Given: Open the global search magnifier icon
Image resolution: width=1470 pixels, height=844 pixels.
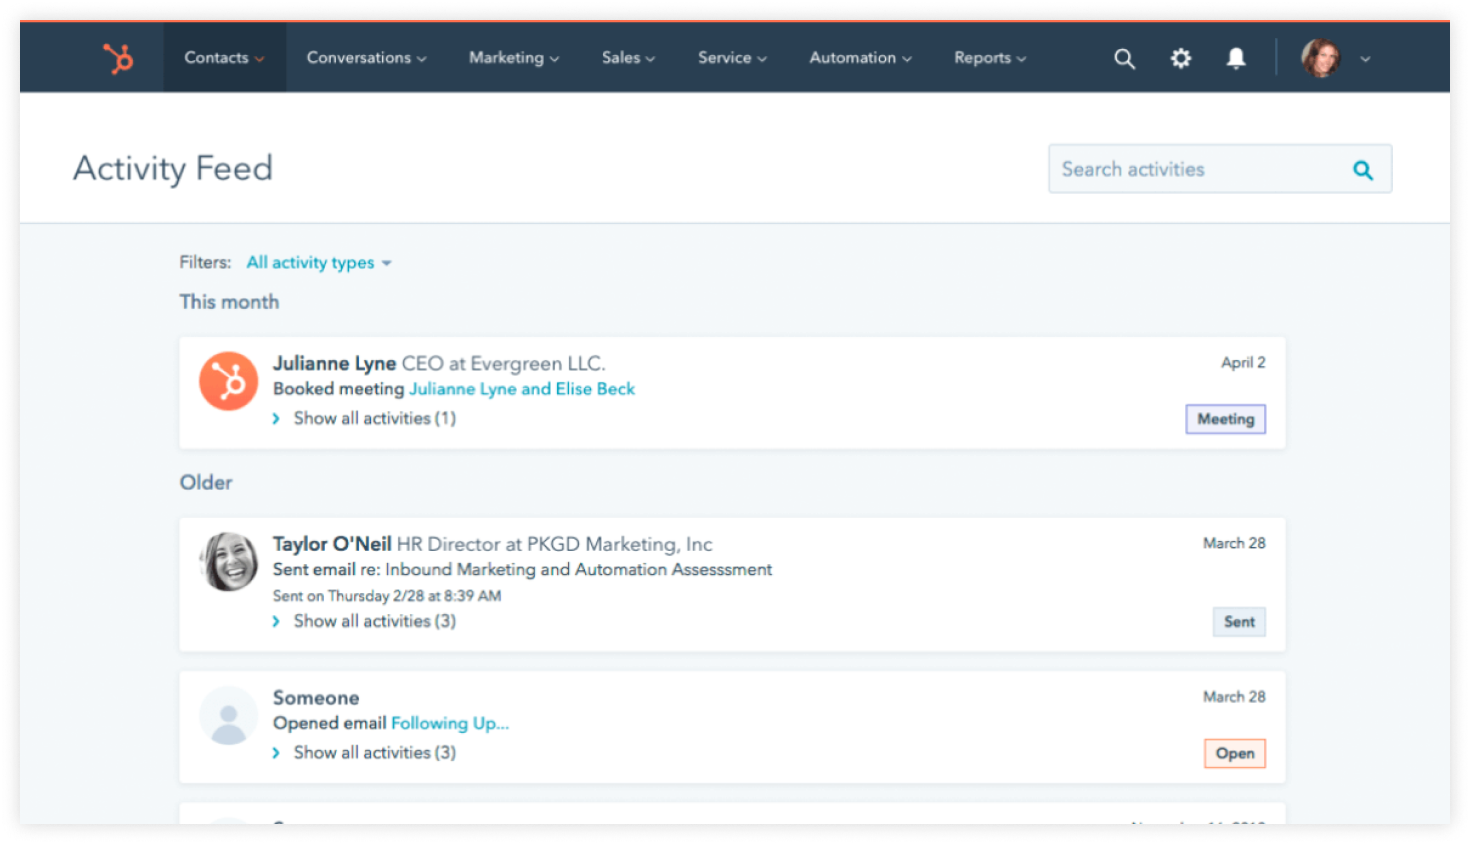Looking at the screenshot, I should coord(1124,59).
